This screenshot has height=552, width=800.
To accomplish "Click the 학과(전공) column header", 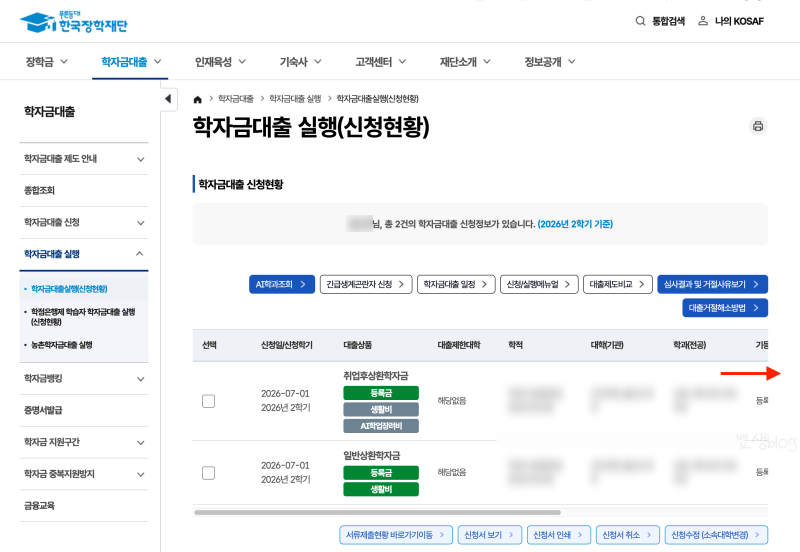I will 690,345.
